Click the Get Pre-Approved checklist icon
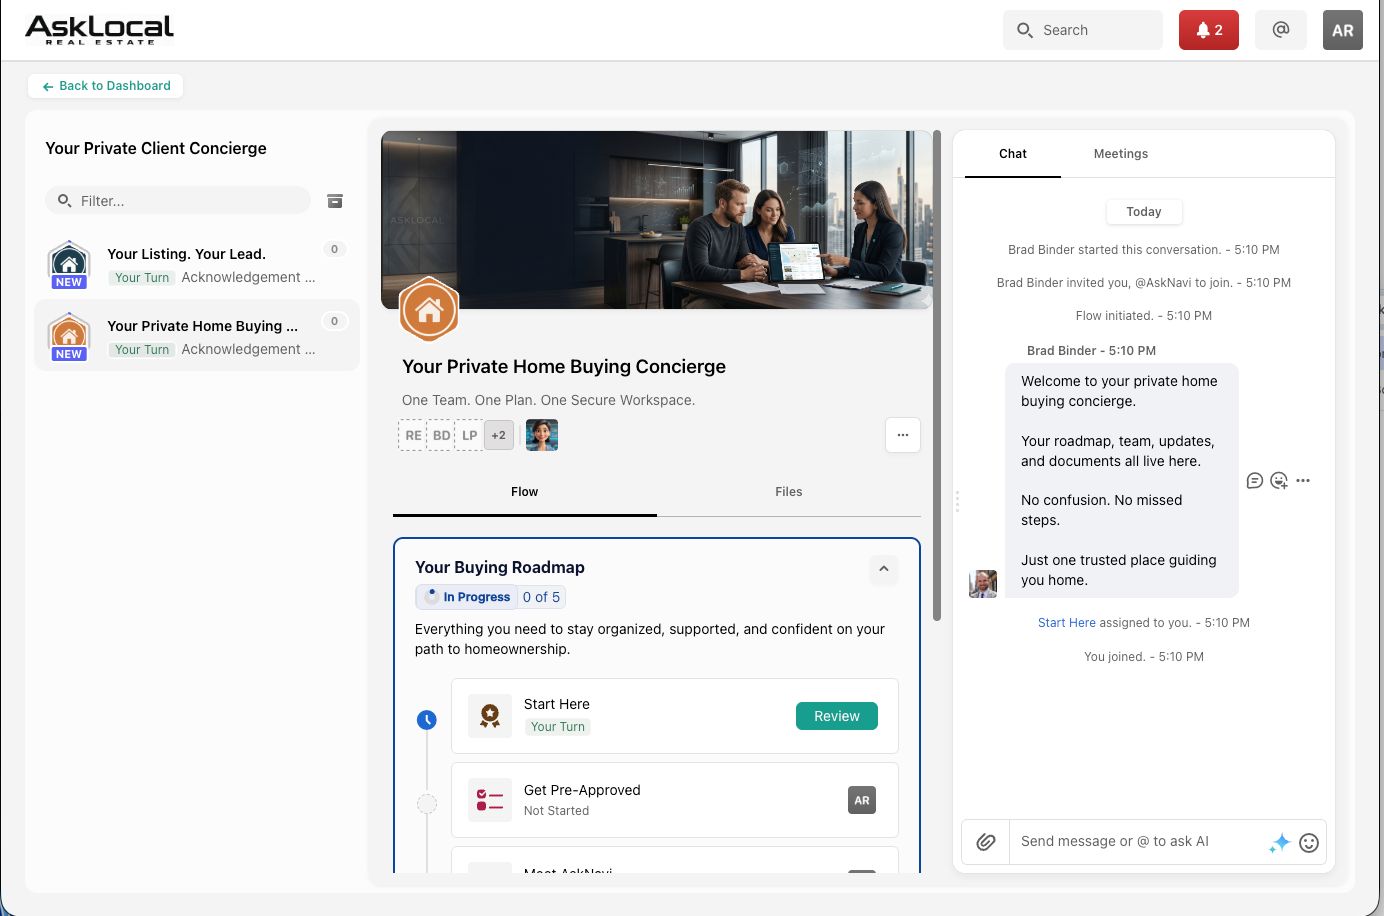Image resolution: width=1384 pixels, height=916 pixels. (490, 800)
